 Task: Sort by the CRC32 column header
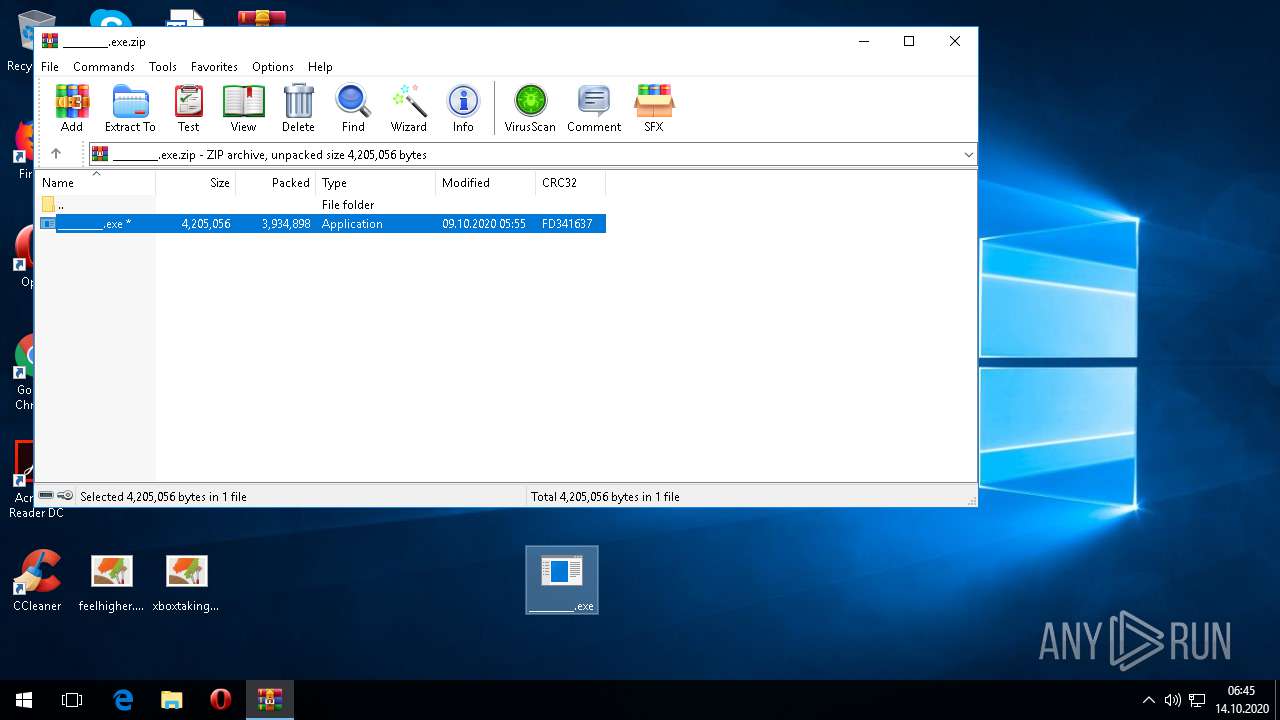(x=571, y=183)
